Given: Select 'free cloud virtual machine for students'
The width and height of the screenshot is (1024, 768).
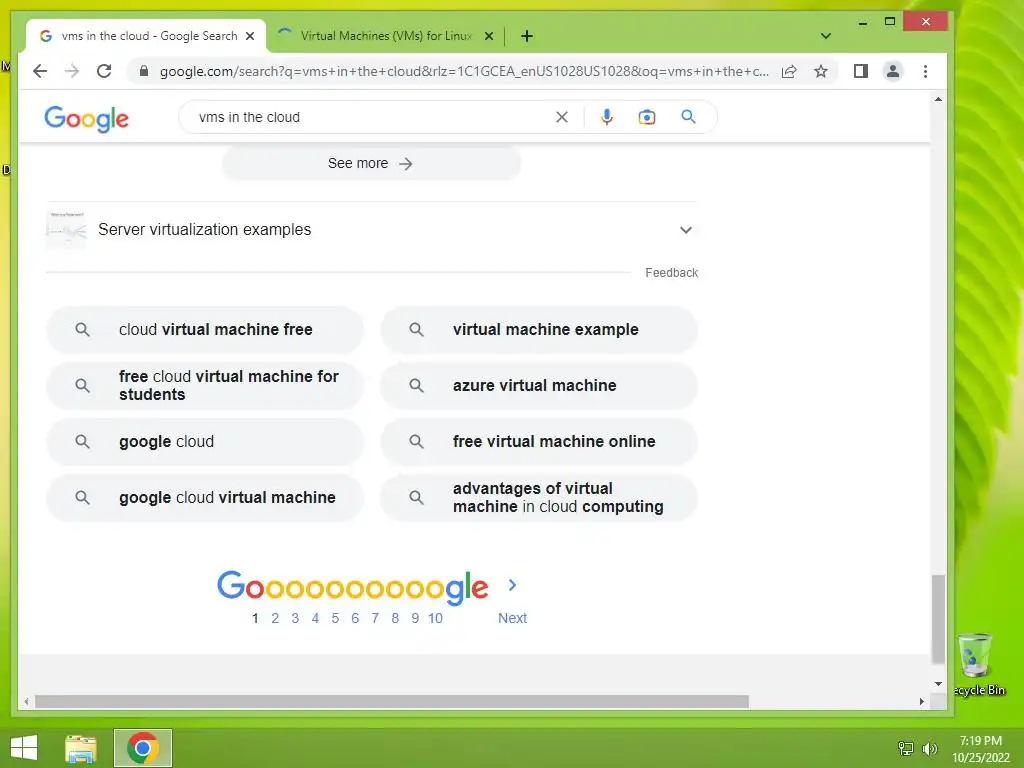Looking at the screenshot, I should pyautogui.click(x=204, y=385).
